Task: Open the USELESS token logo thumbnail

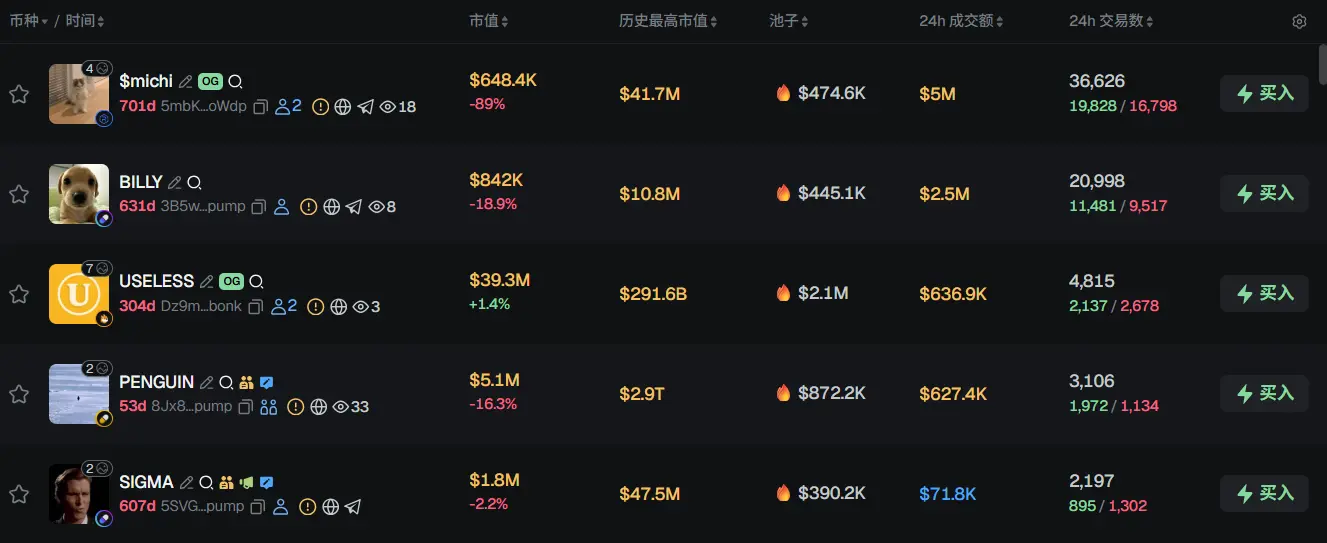Action: (x=79, y=294)
